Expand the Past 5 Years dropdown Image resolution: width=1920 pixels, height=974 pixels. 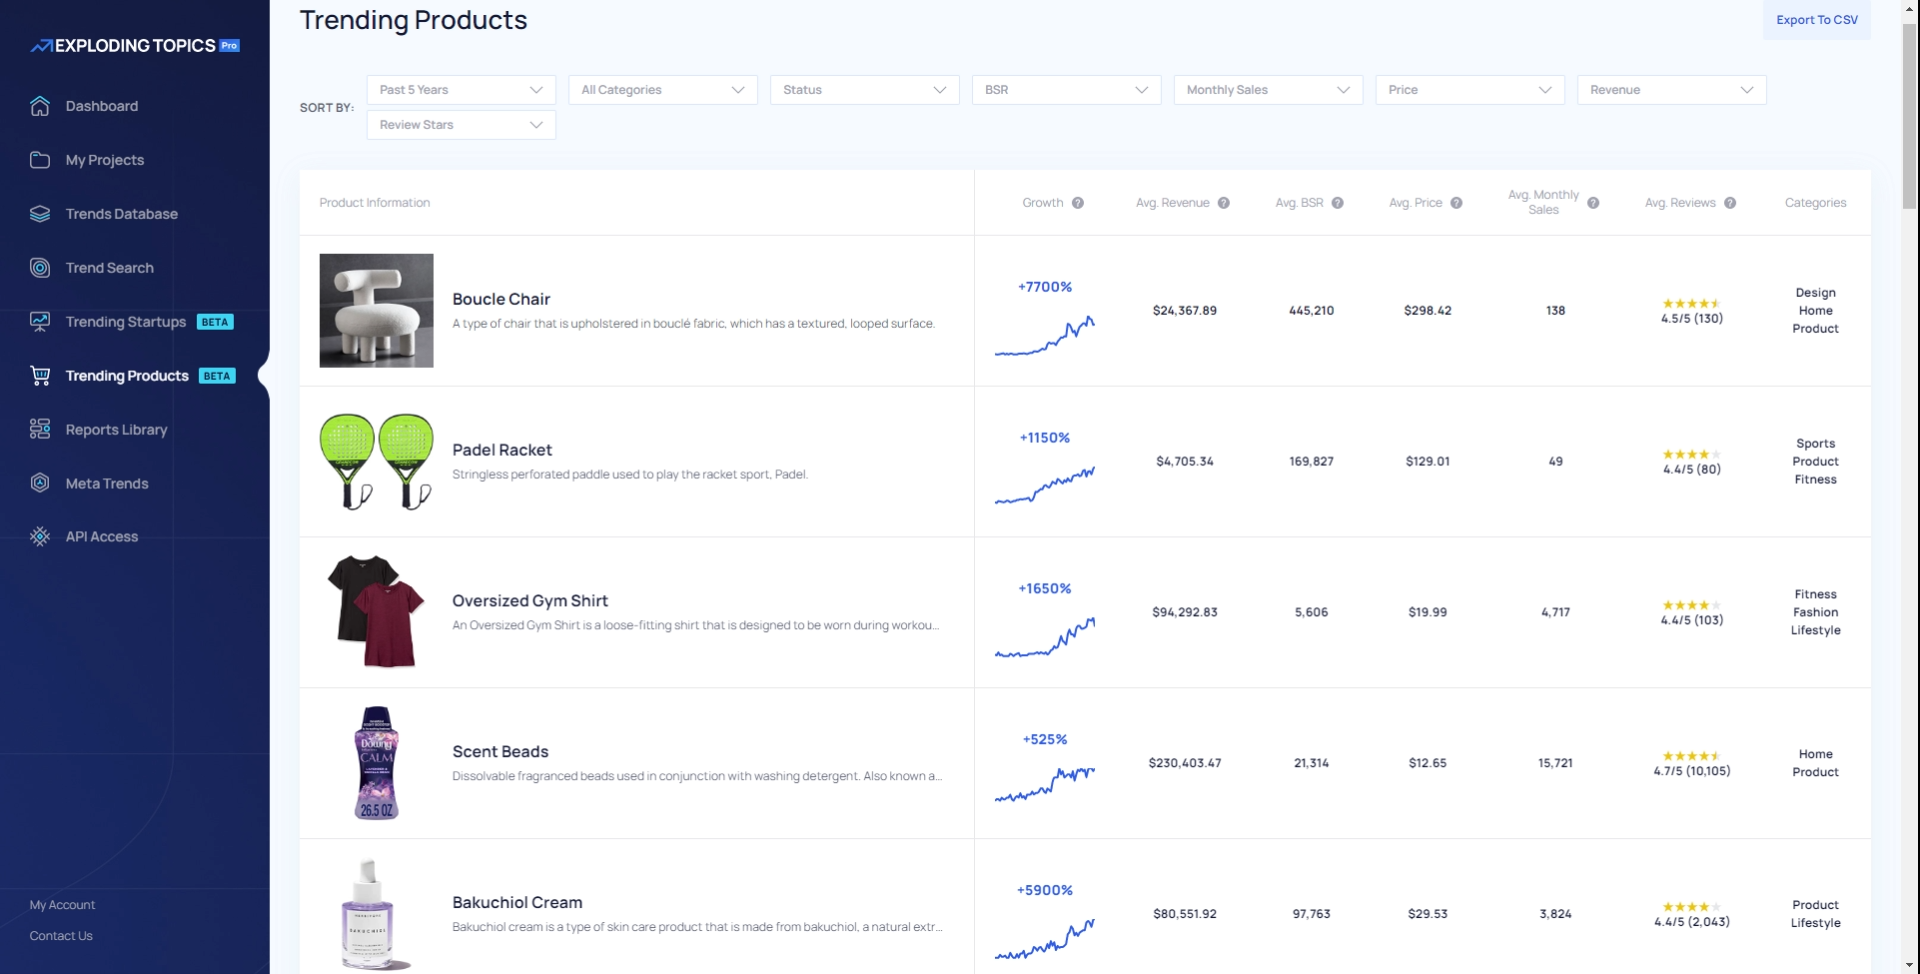(x=461, y=90)
